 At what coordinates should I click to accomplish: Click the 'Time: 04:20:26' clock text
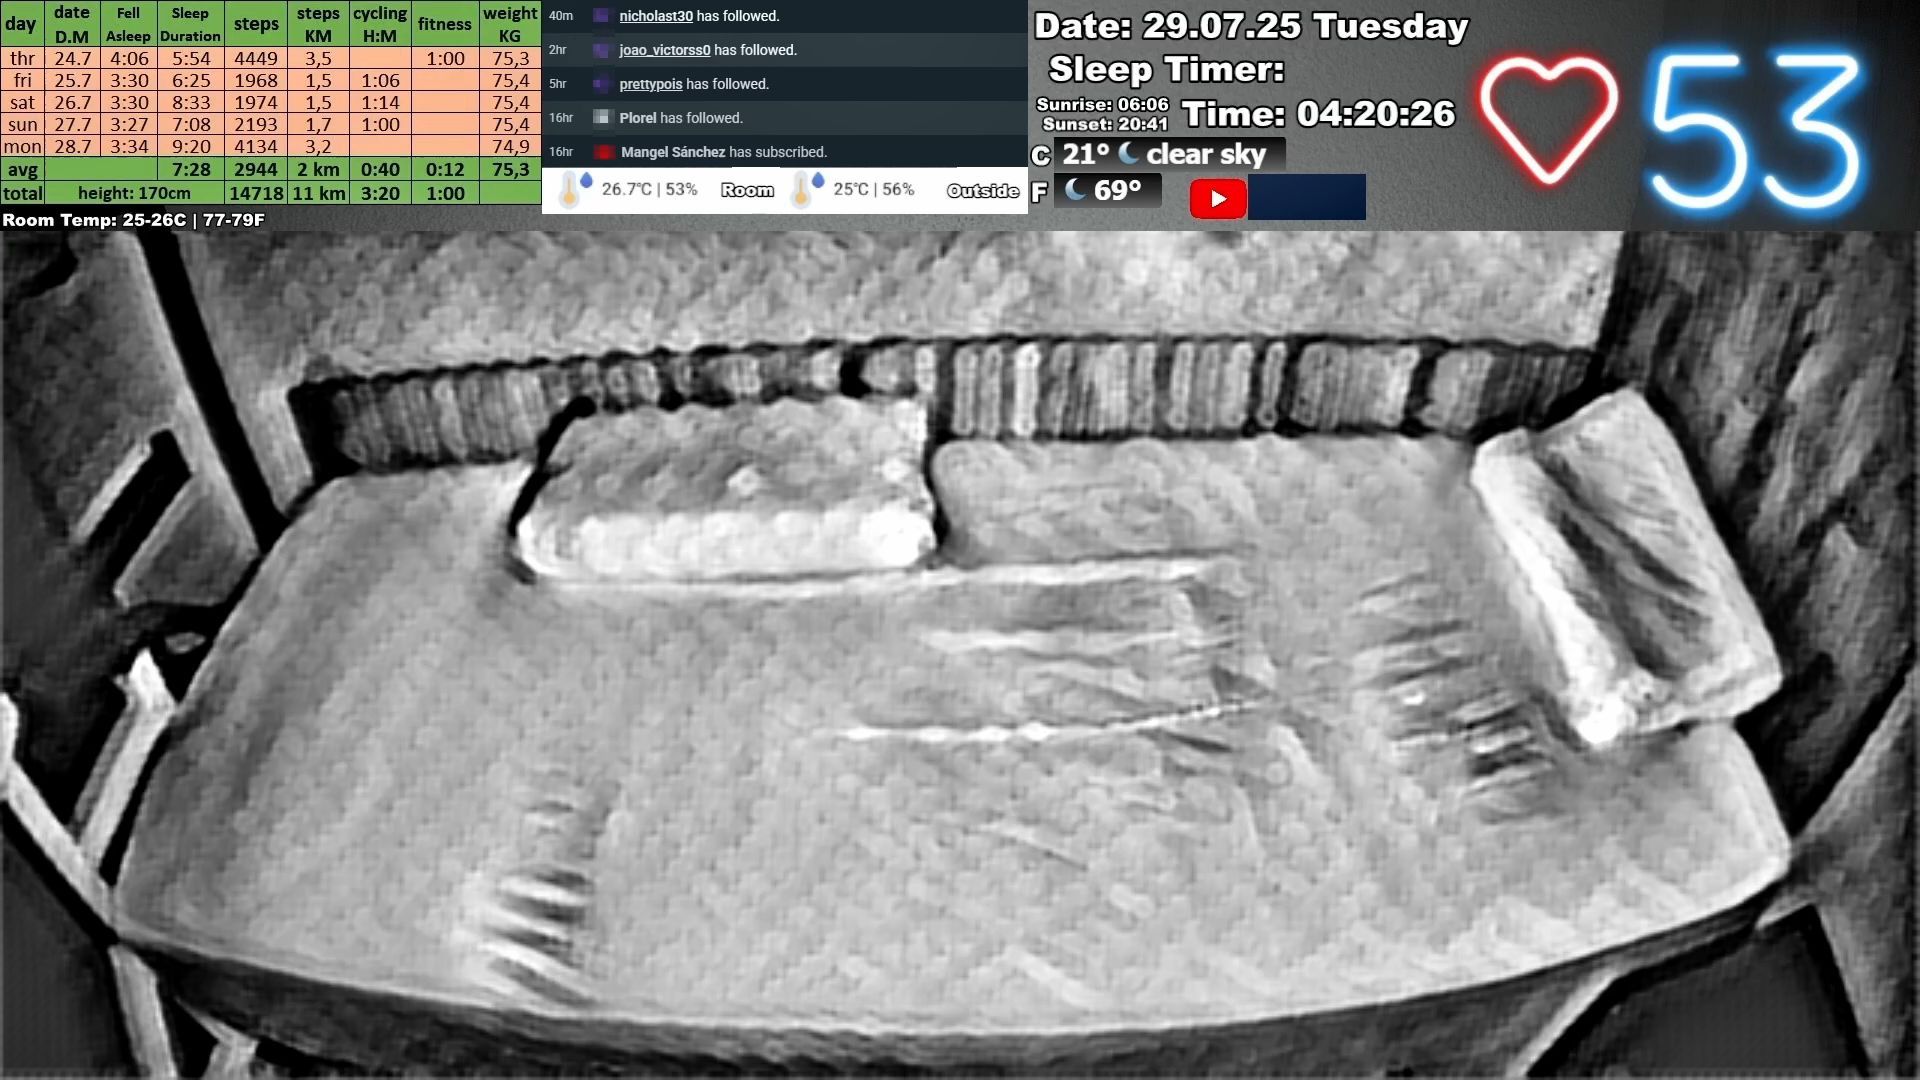(1318, 114)
